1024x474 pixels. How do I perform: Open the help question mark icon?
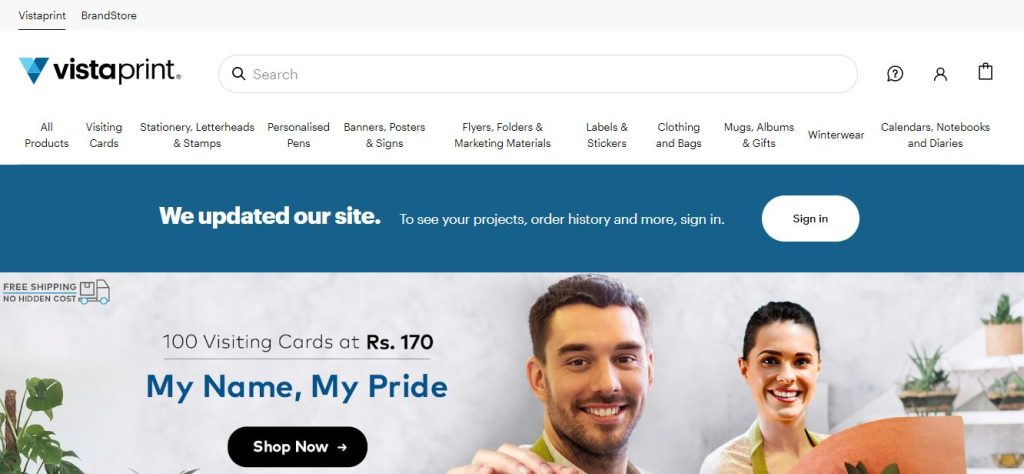click(x=895, y=74)
